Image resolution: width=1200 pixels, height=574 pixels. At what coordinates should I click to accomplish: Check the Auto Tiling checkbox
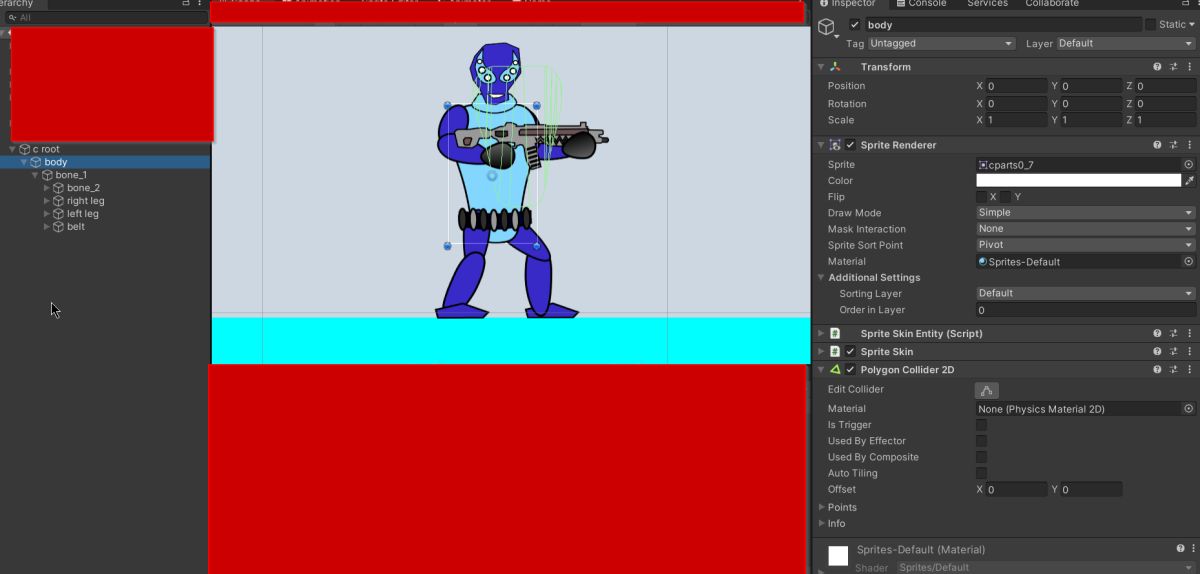pos(981,473)
